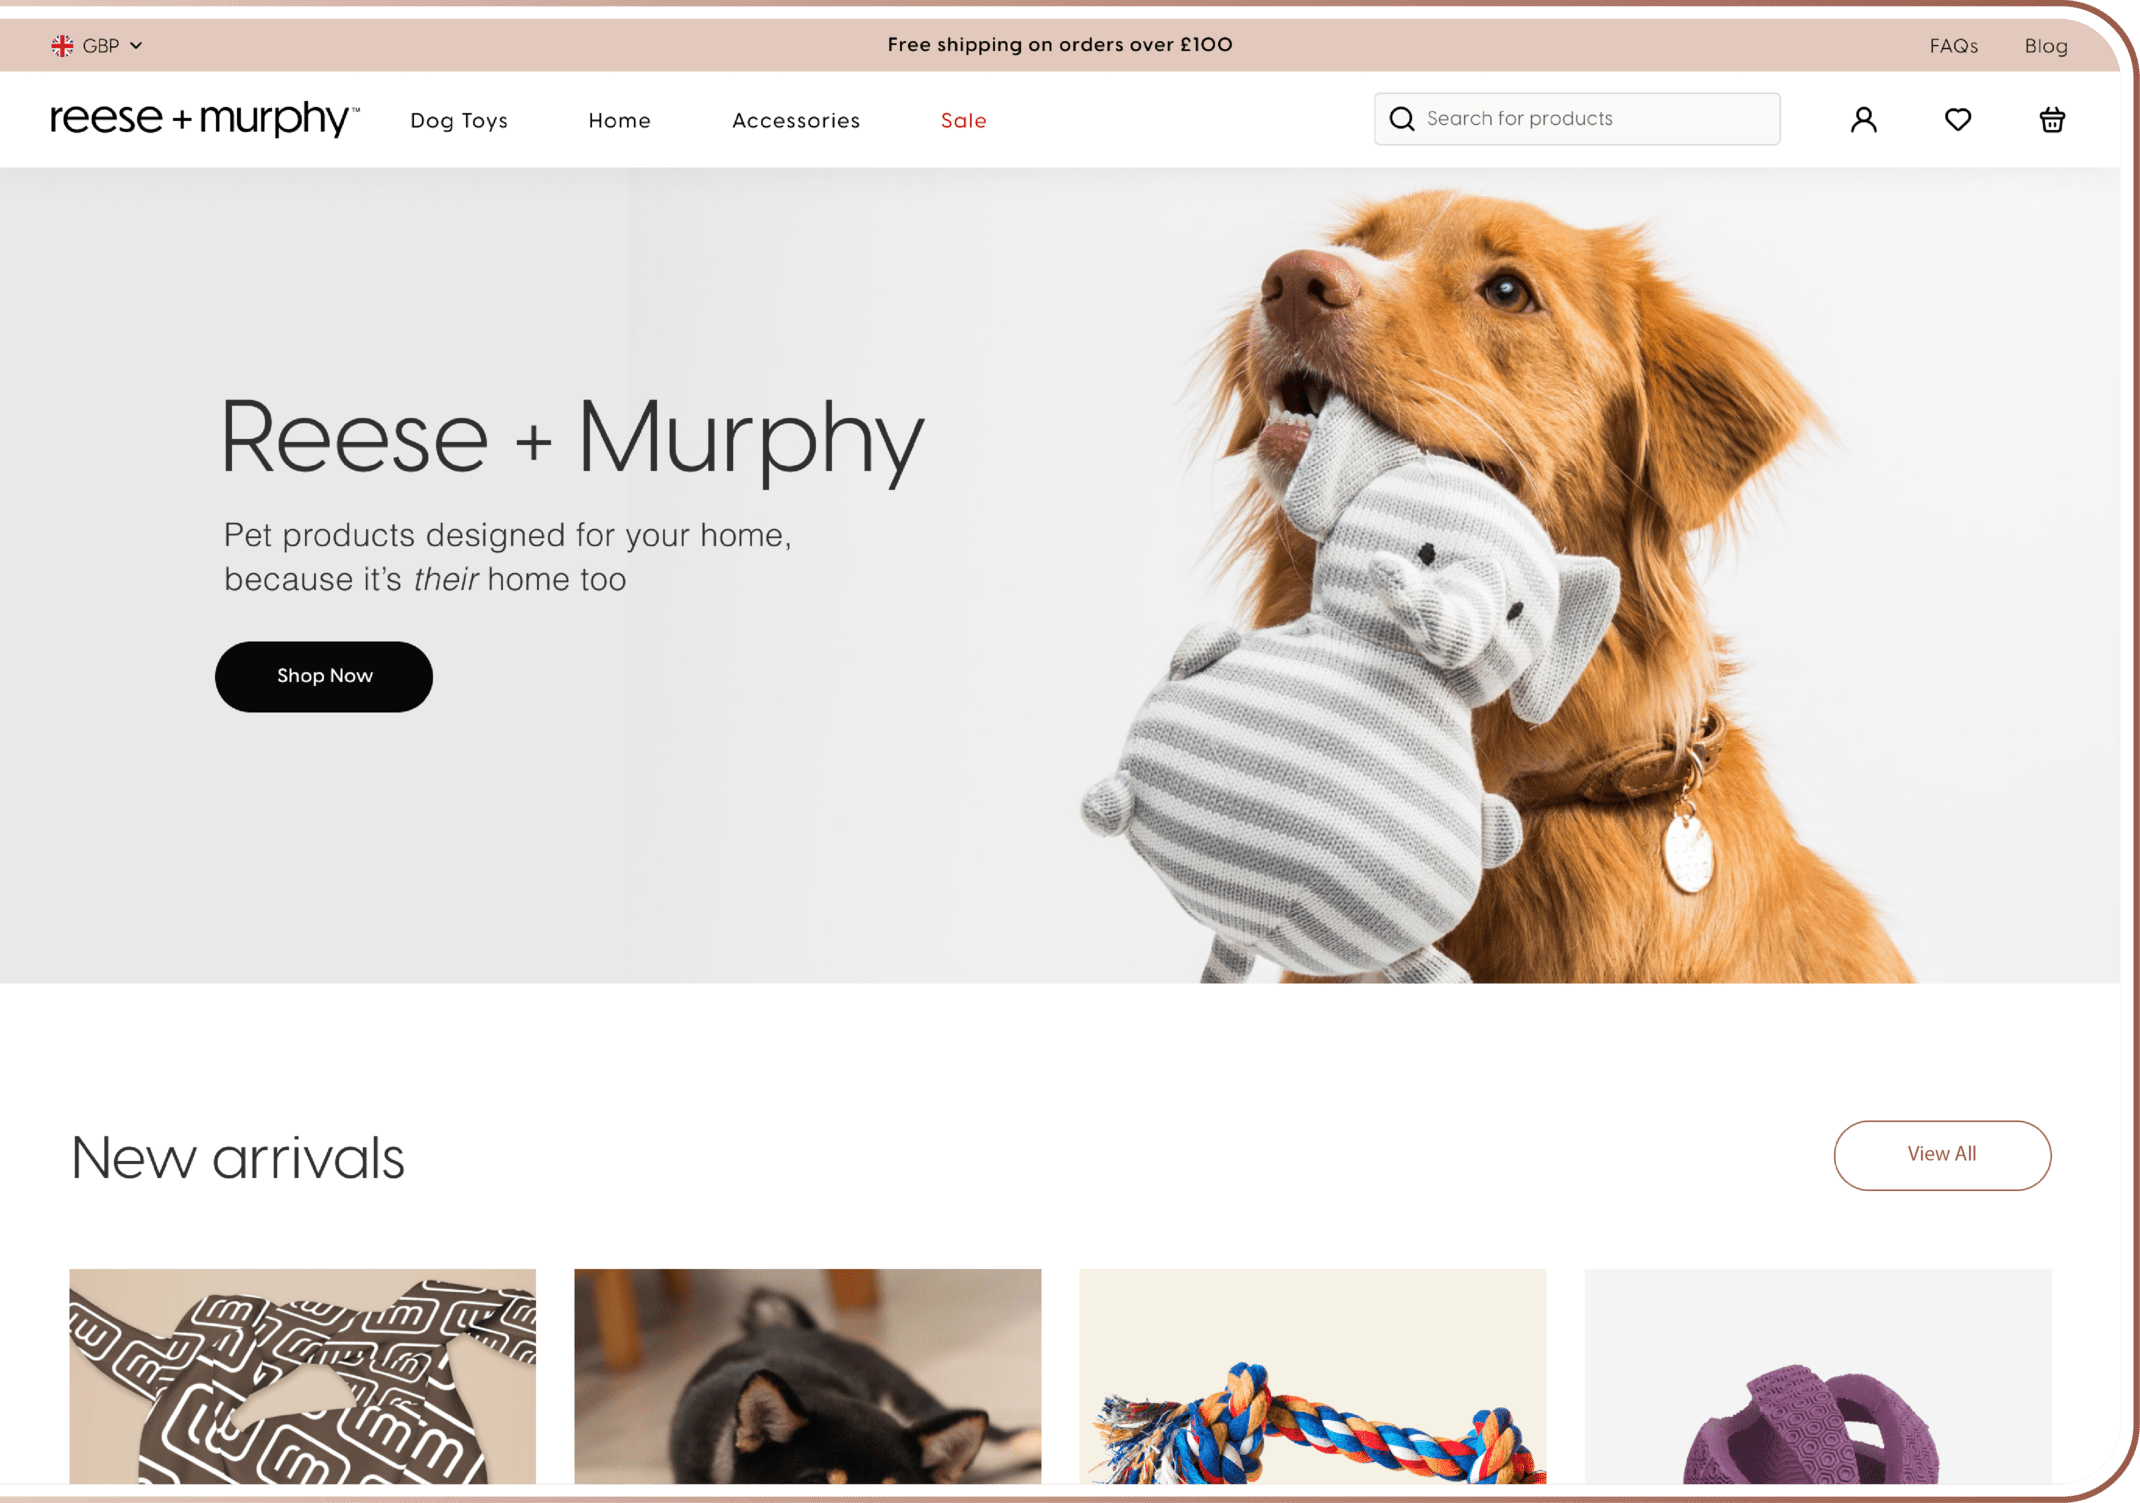
Task: Click the search magnifier icon
Action: click(x=1402, y=119)
